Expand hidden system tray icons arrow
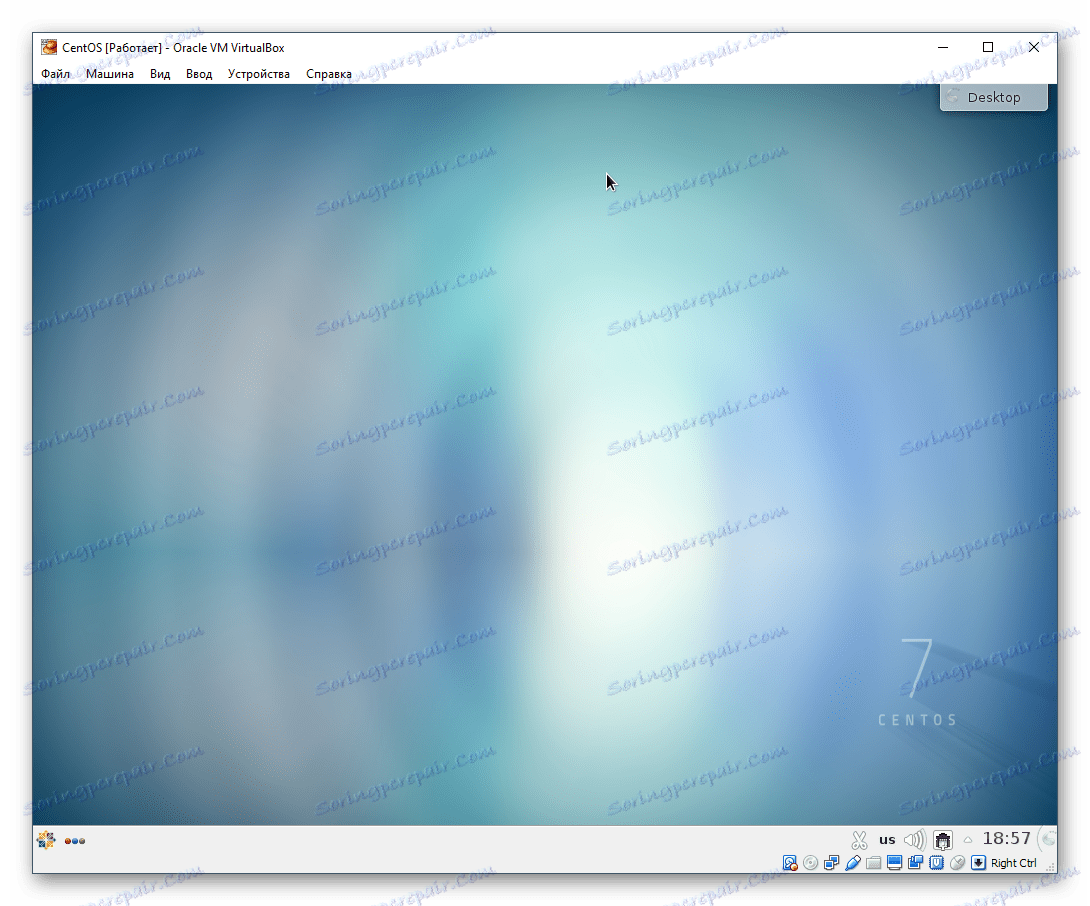Image resolution: width=1090 pixels, height=906 pixels. (x=968, y=840)
